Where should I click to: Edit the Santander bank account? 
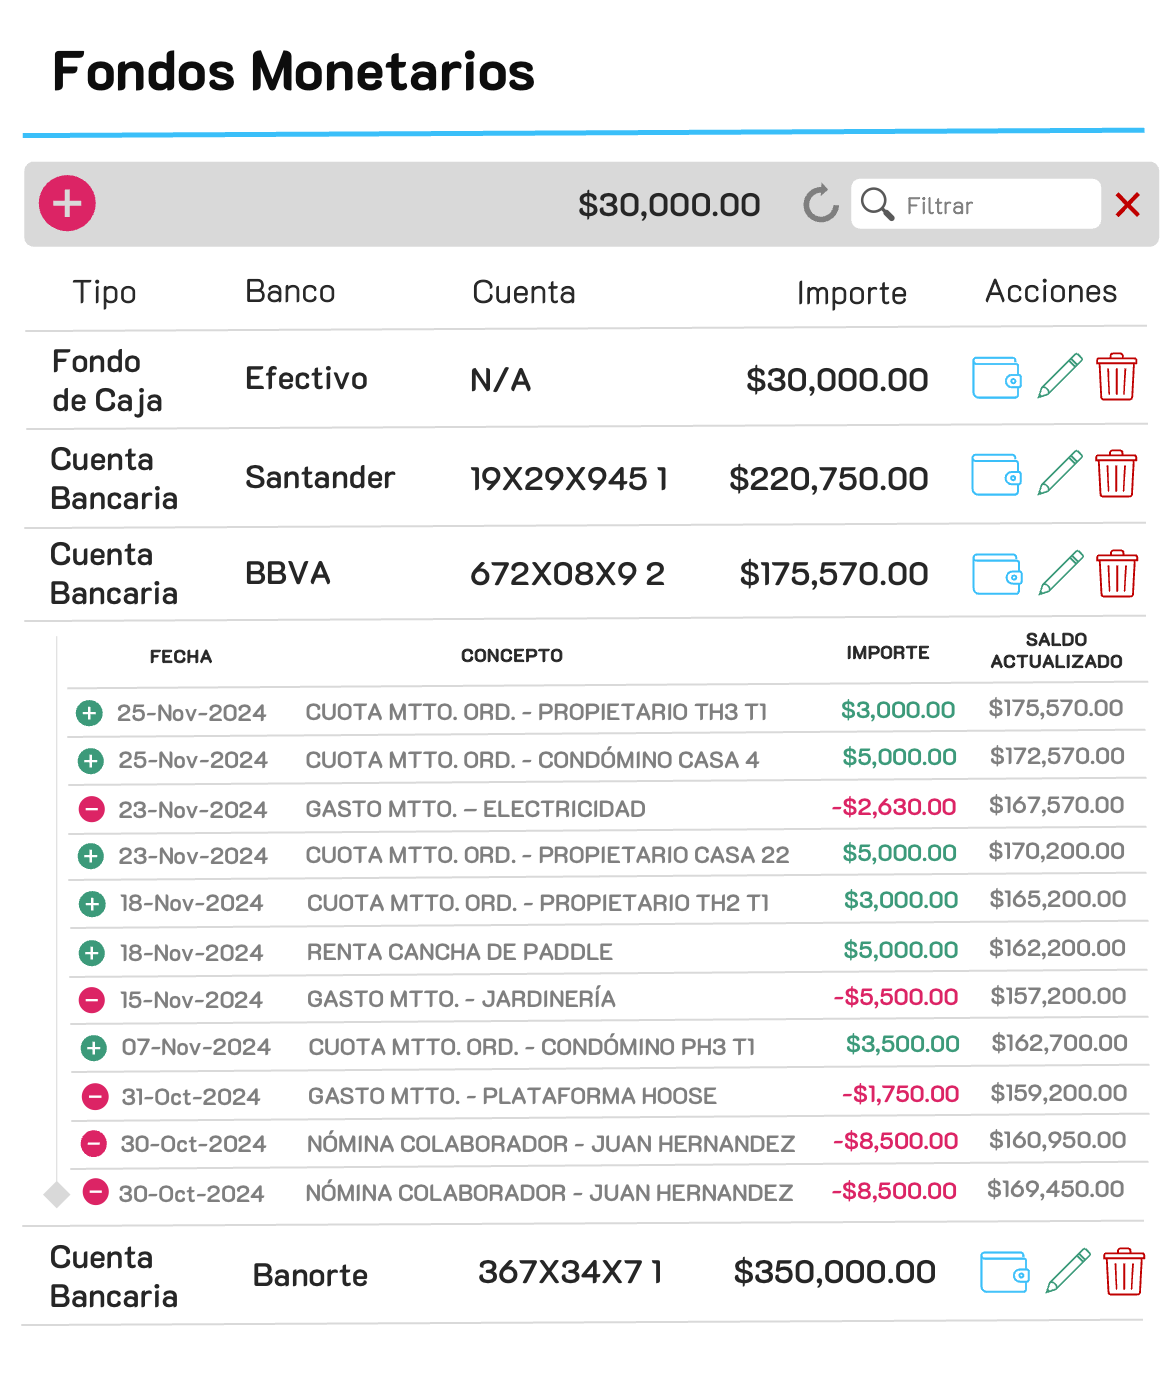click(x=1059, y=474)
